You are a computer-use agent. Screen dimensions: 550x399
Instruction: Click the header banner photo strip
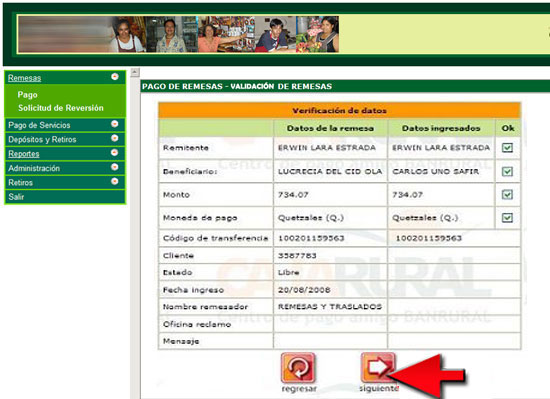[x=178, y=34]
